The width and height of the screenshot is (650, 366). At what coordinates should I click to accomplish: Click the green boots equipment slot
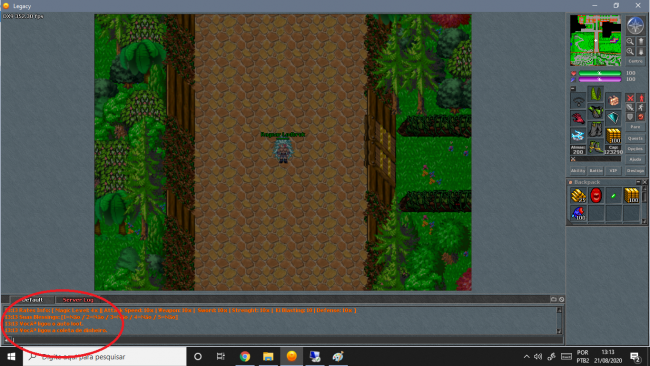click(x=596, y=147)
